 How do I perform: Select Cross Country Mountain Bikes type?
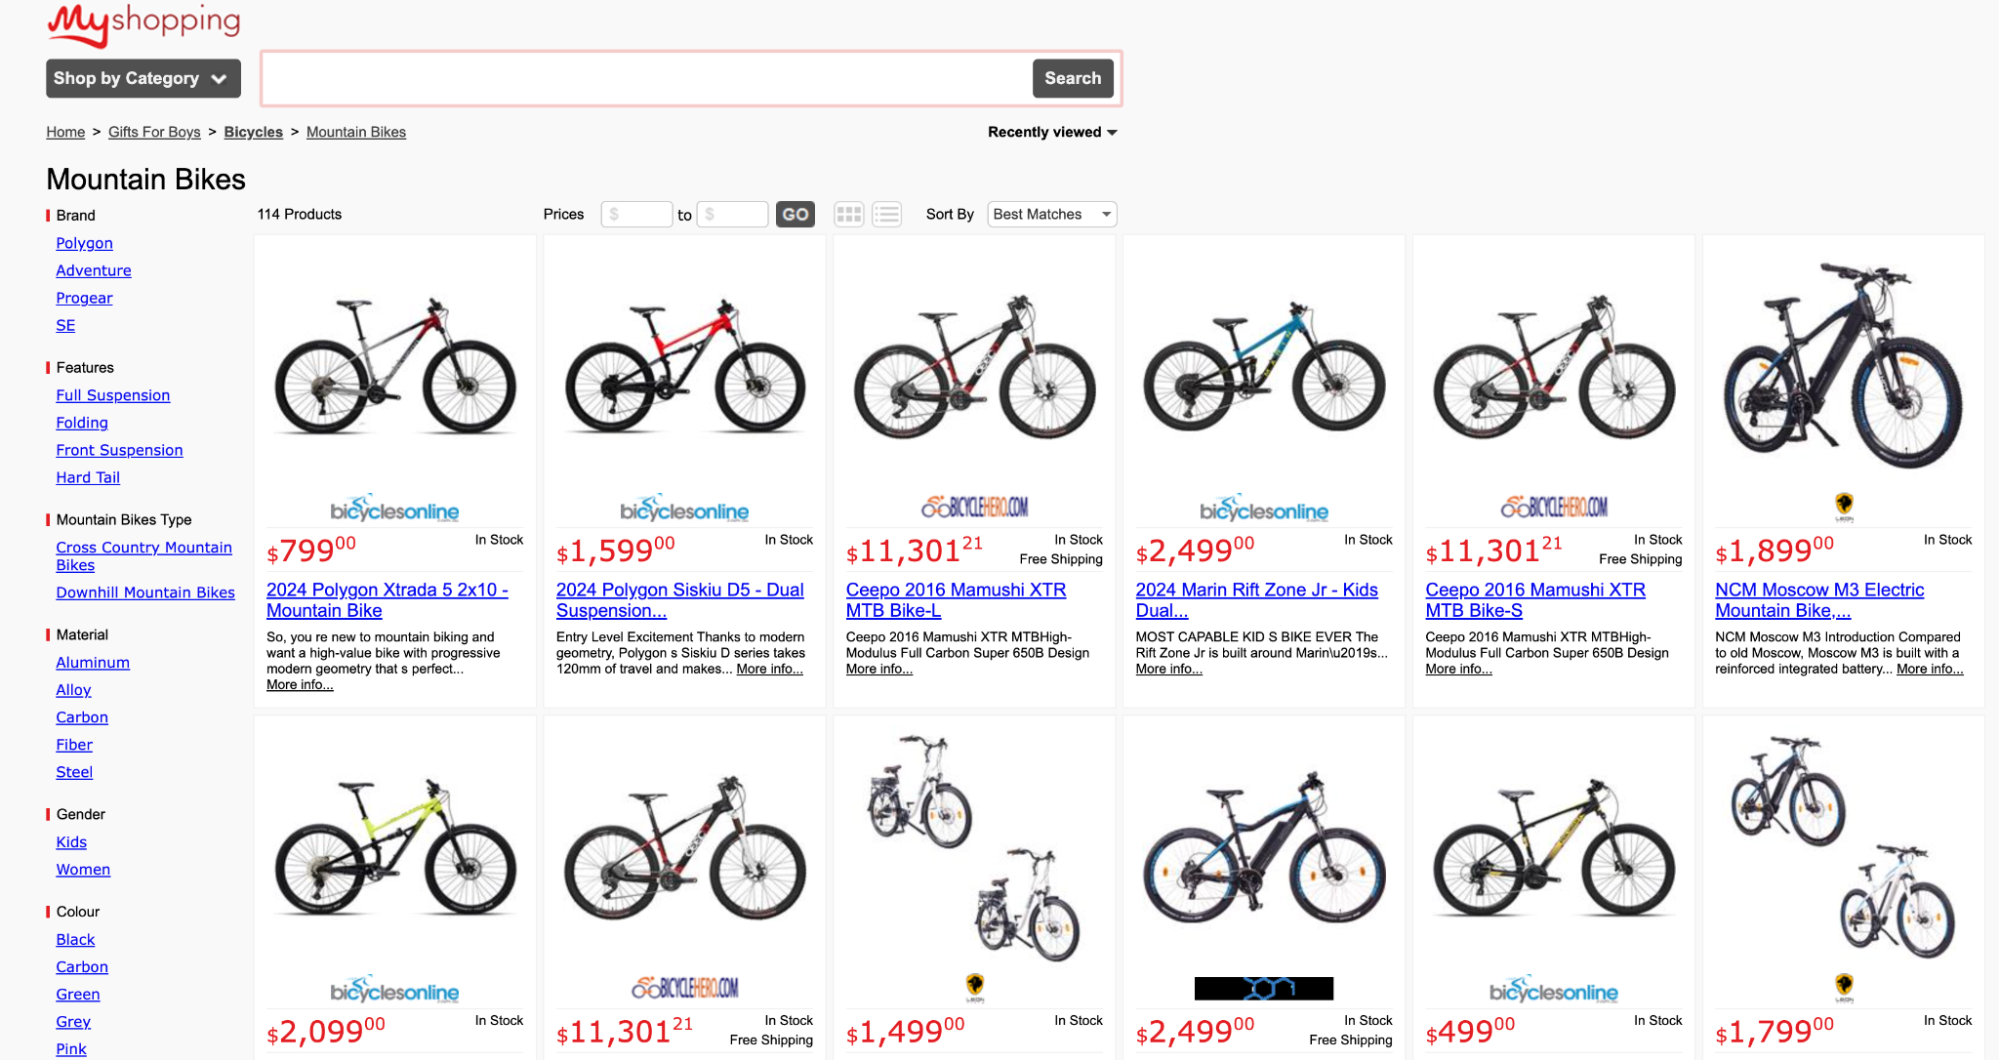point(144,556)
